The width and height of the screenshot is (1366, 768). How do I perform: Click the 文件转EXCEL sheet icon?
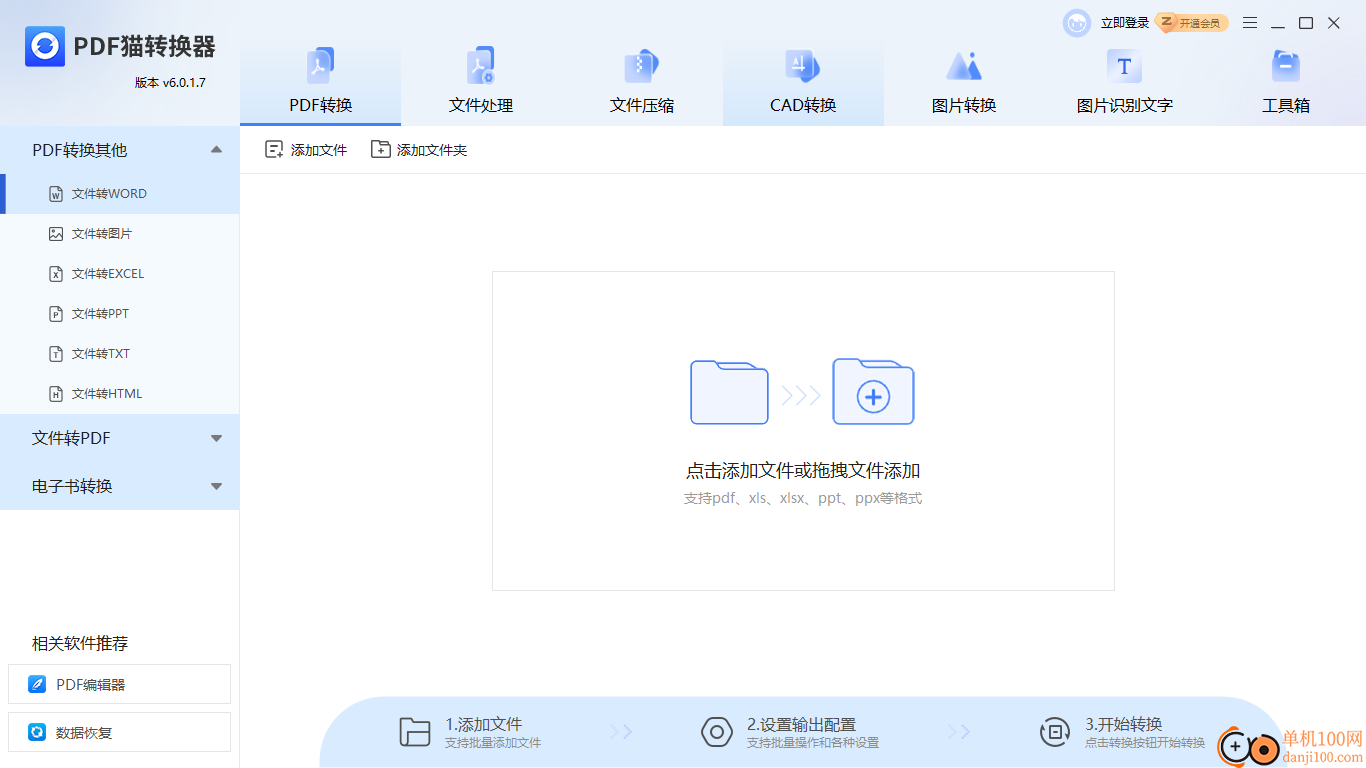point(56,274)
